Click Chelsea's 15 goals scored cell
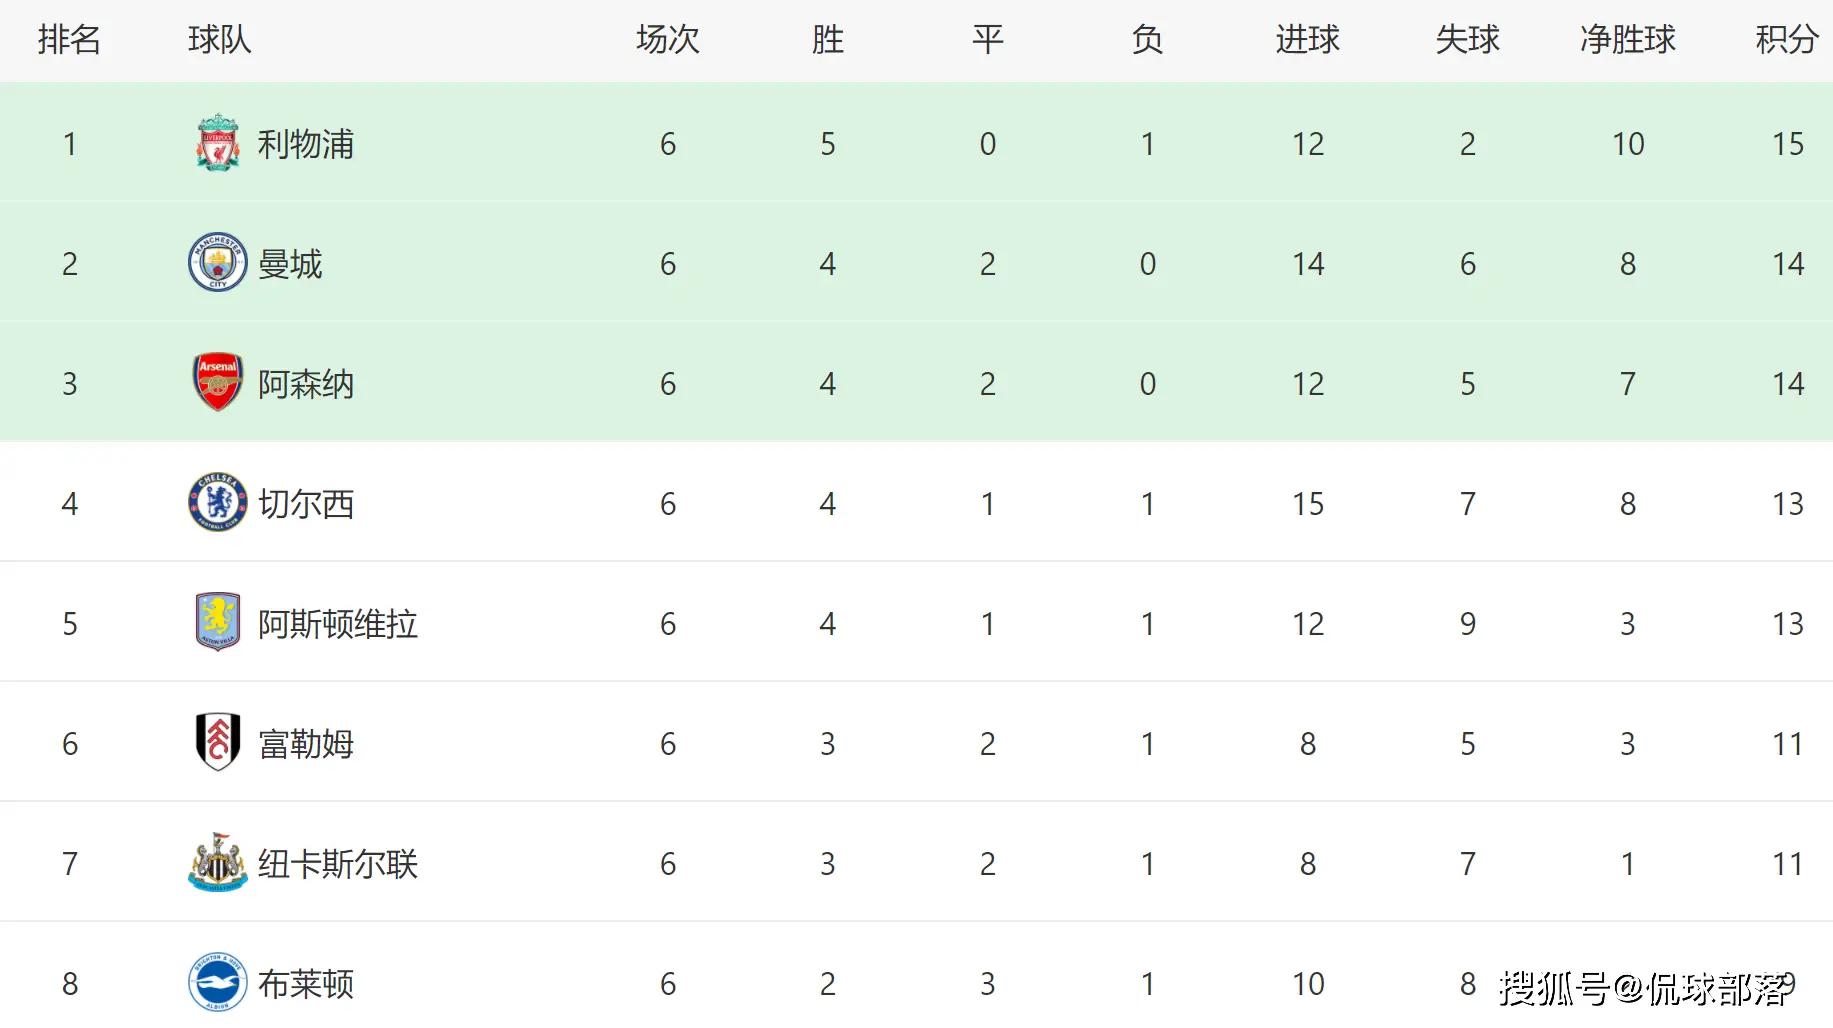Screen dimensions: 1833x1028 pos(1308,504)
